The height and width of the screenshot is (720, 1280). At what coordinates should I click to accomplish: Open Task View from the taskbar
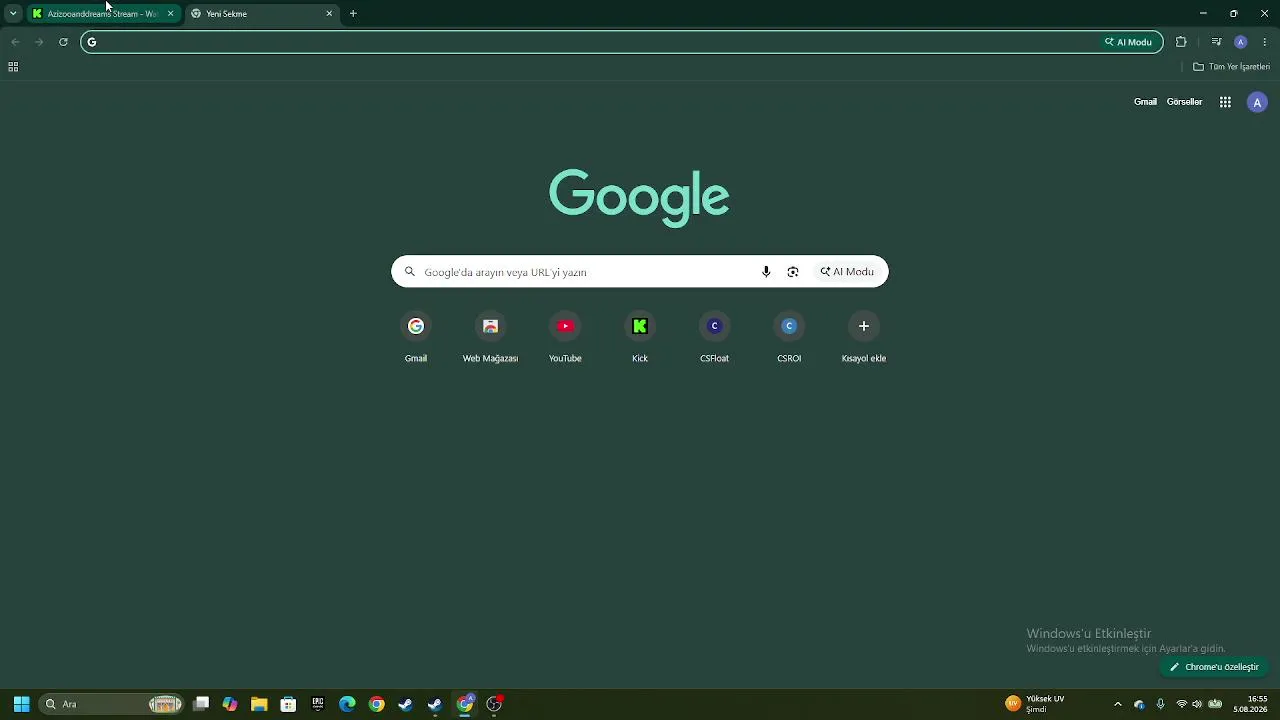(201, 704)
